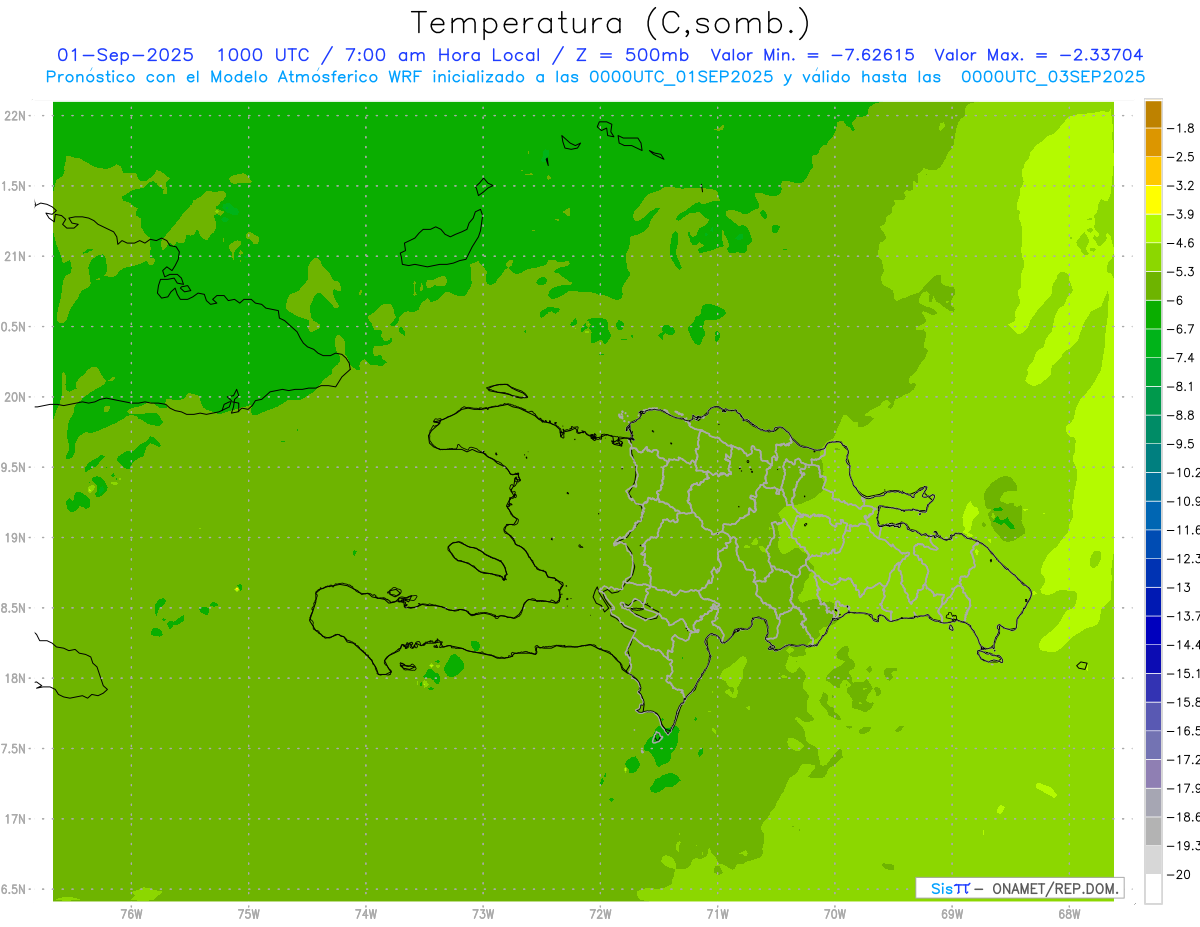
Task: Select the orange swatch between -1.8 and -2.5
Action: (x=1153, y=143)
